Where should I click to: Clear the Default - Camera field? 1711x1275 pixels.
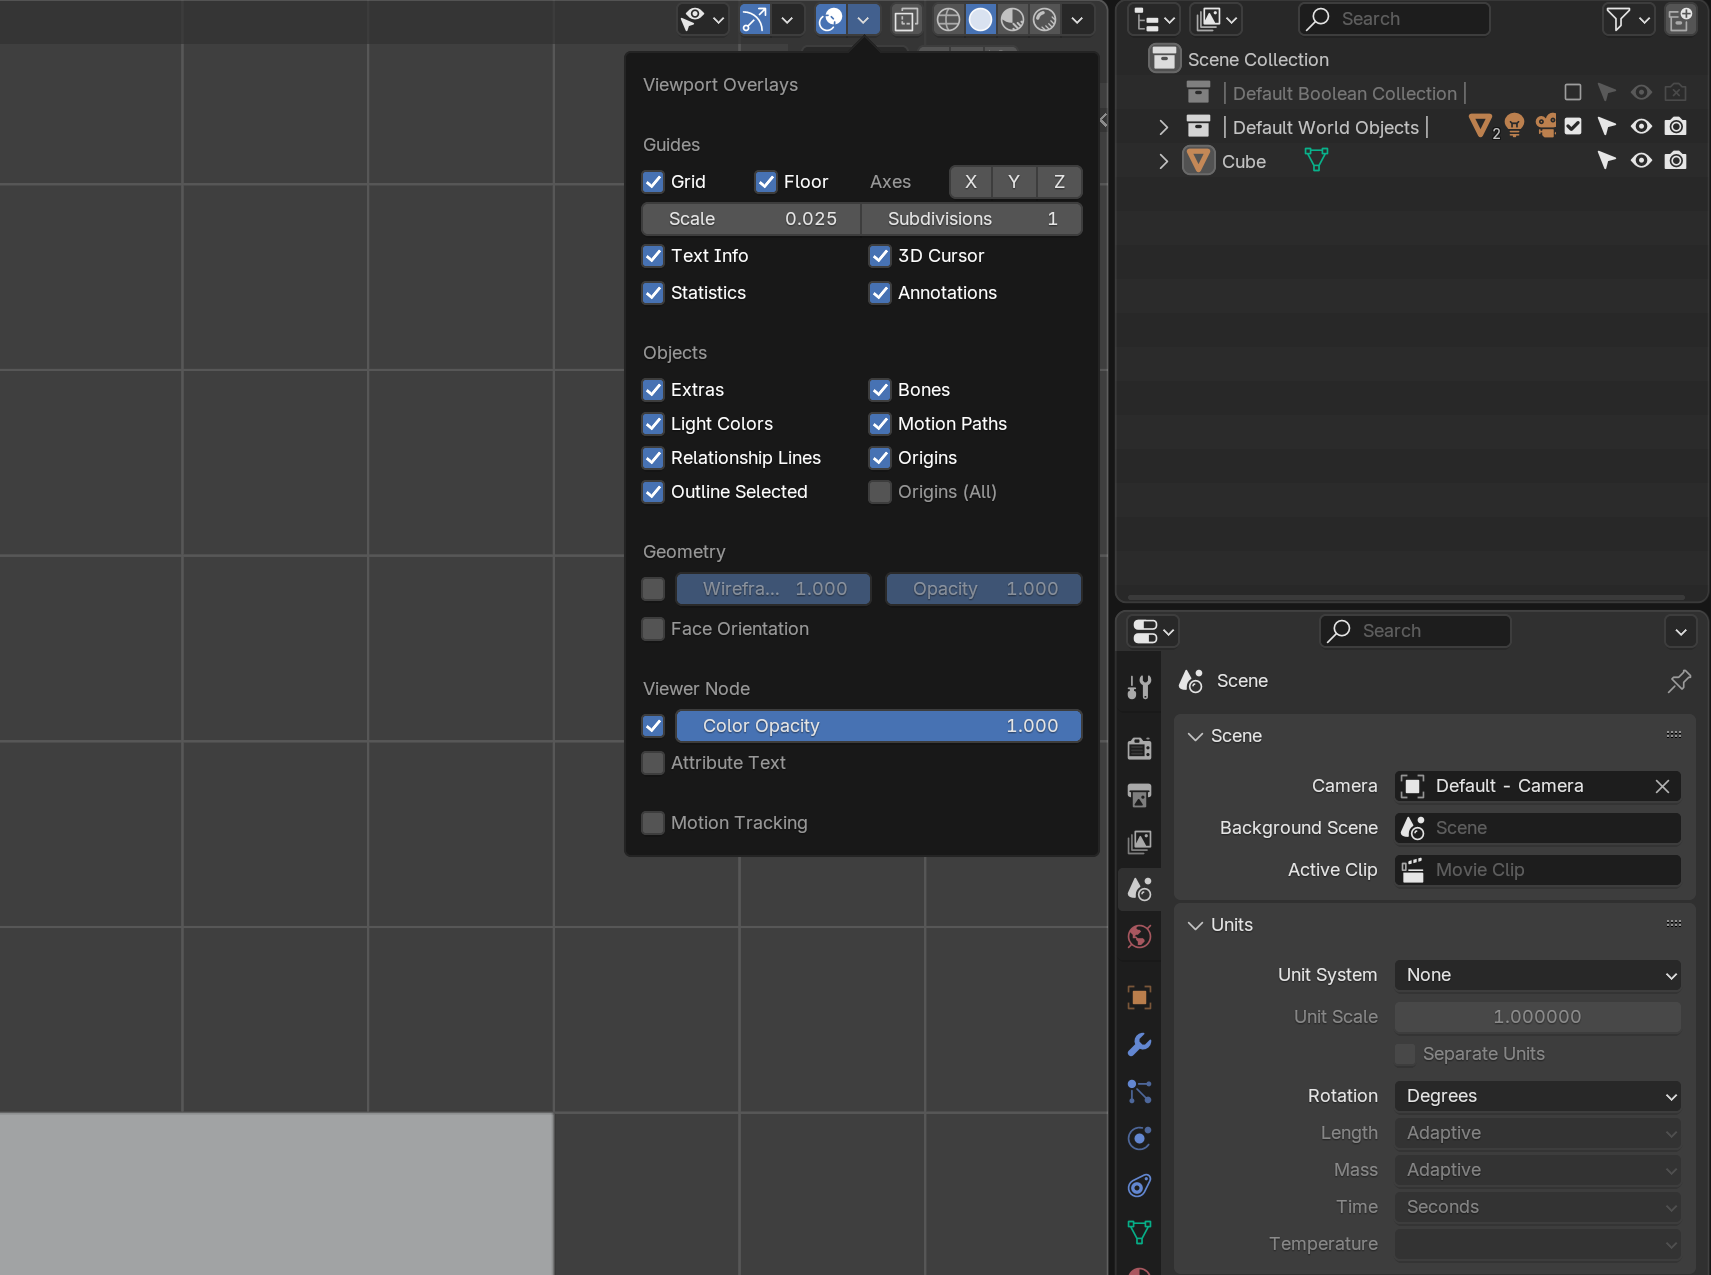(1662, 786)
